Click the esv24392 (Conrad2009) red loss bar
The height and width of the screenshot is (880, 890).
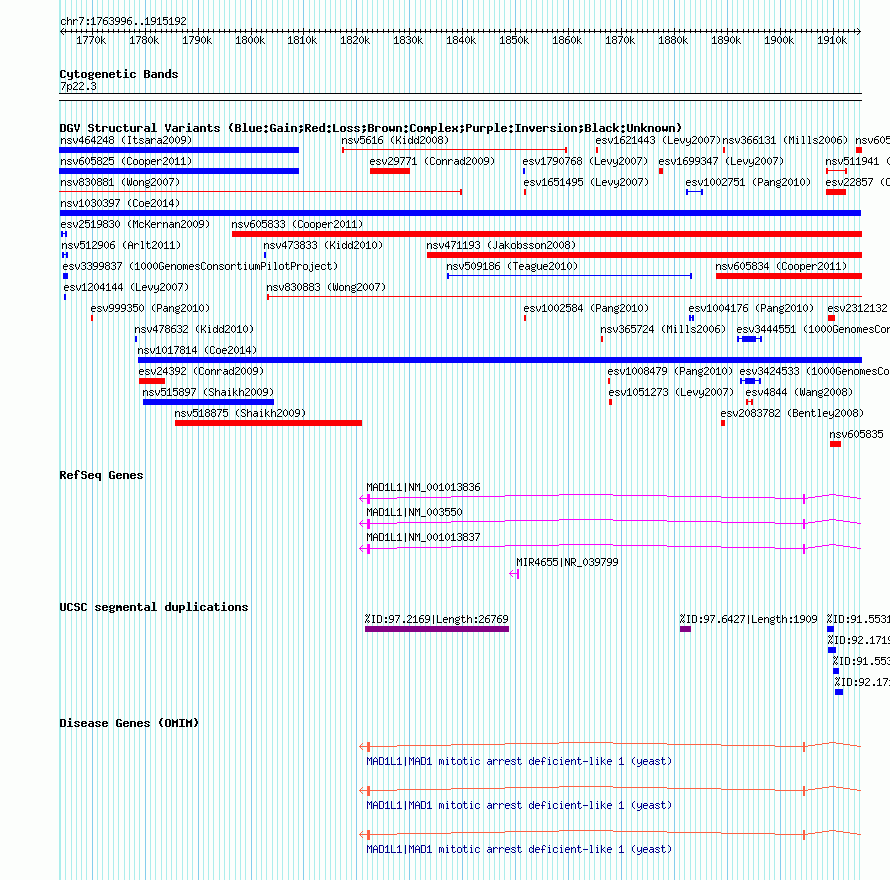(152, 381)
